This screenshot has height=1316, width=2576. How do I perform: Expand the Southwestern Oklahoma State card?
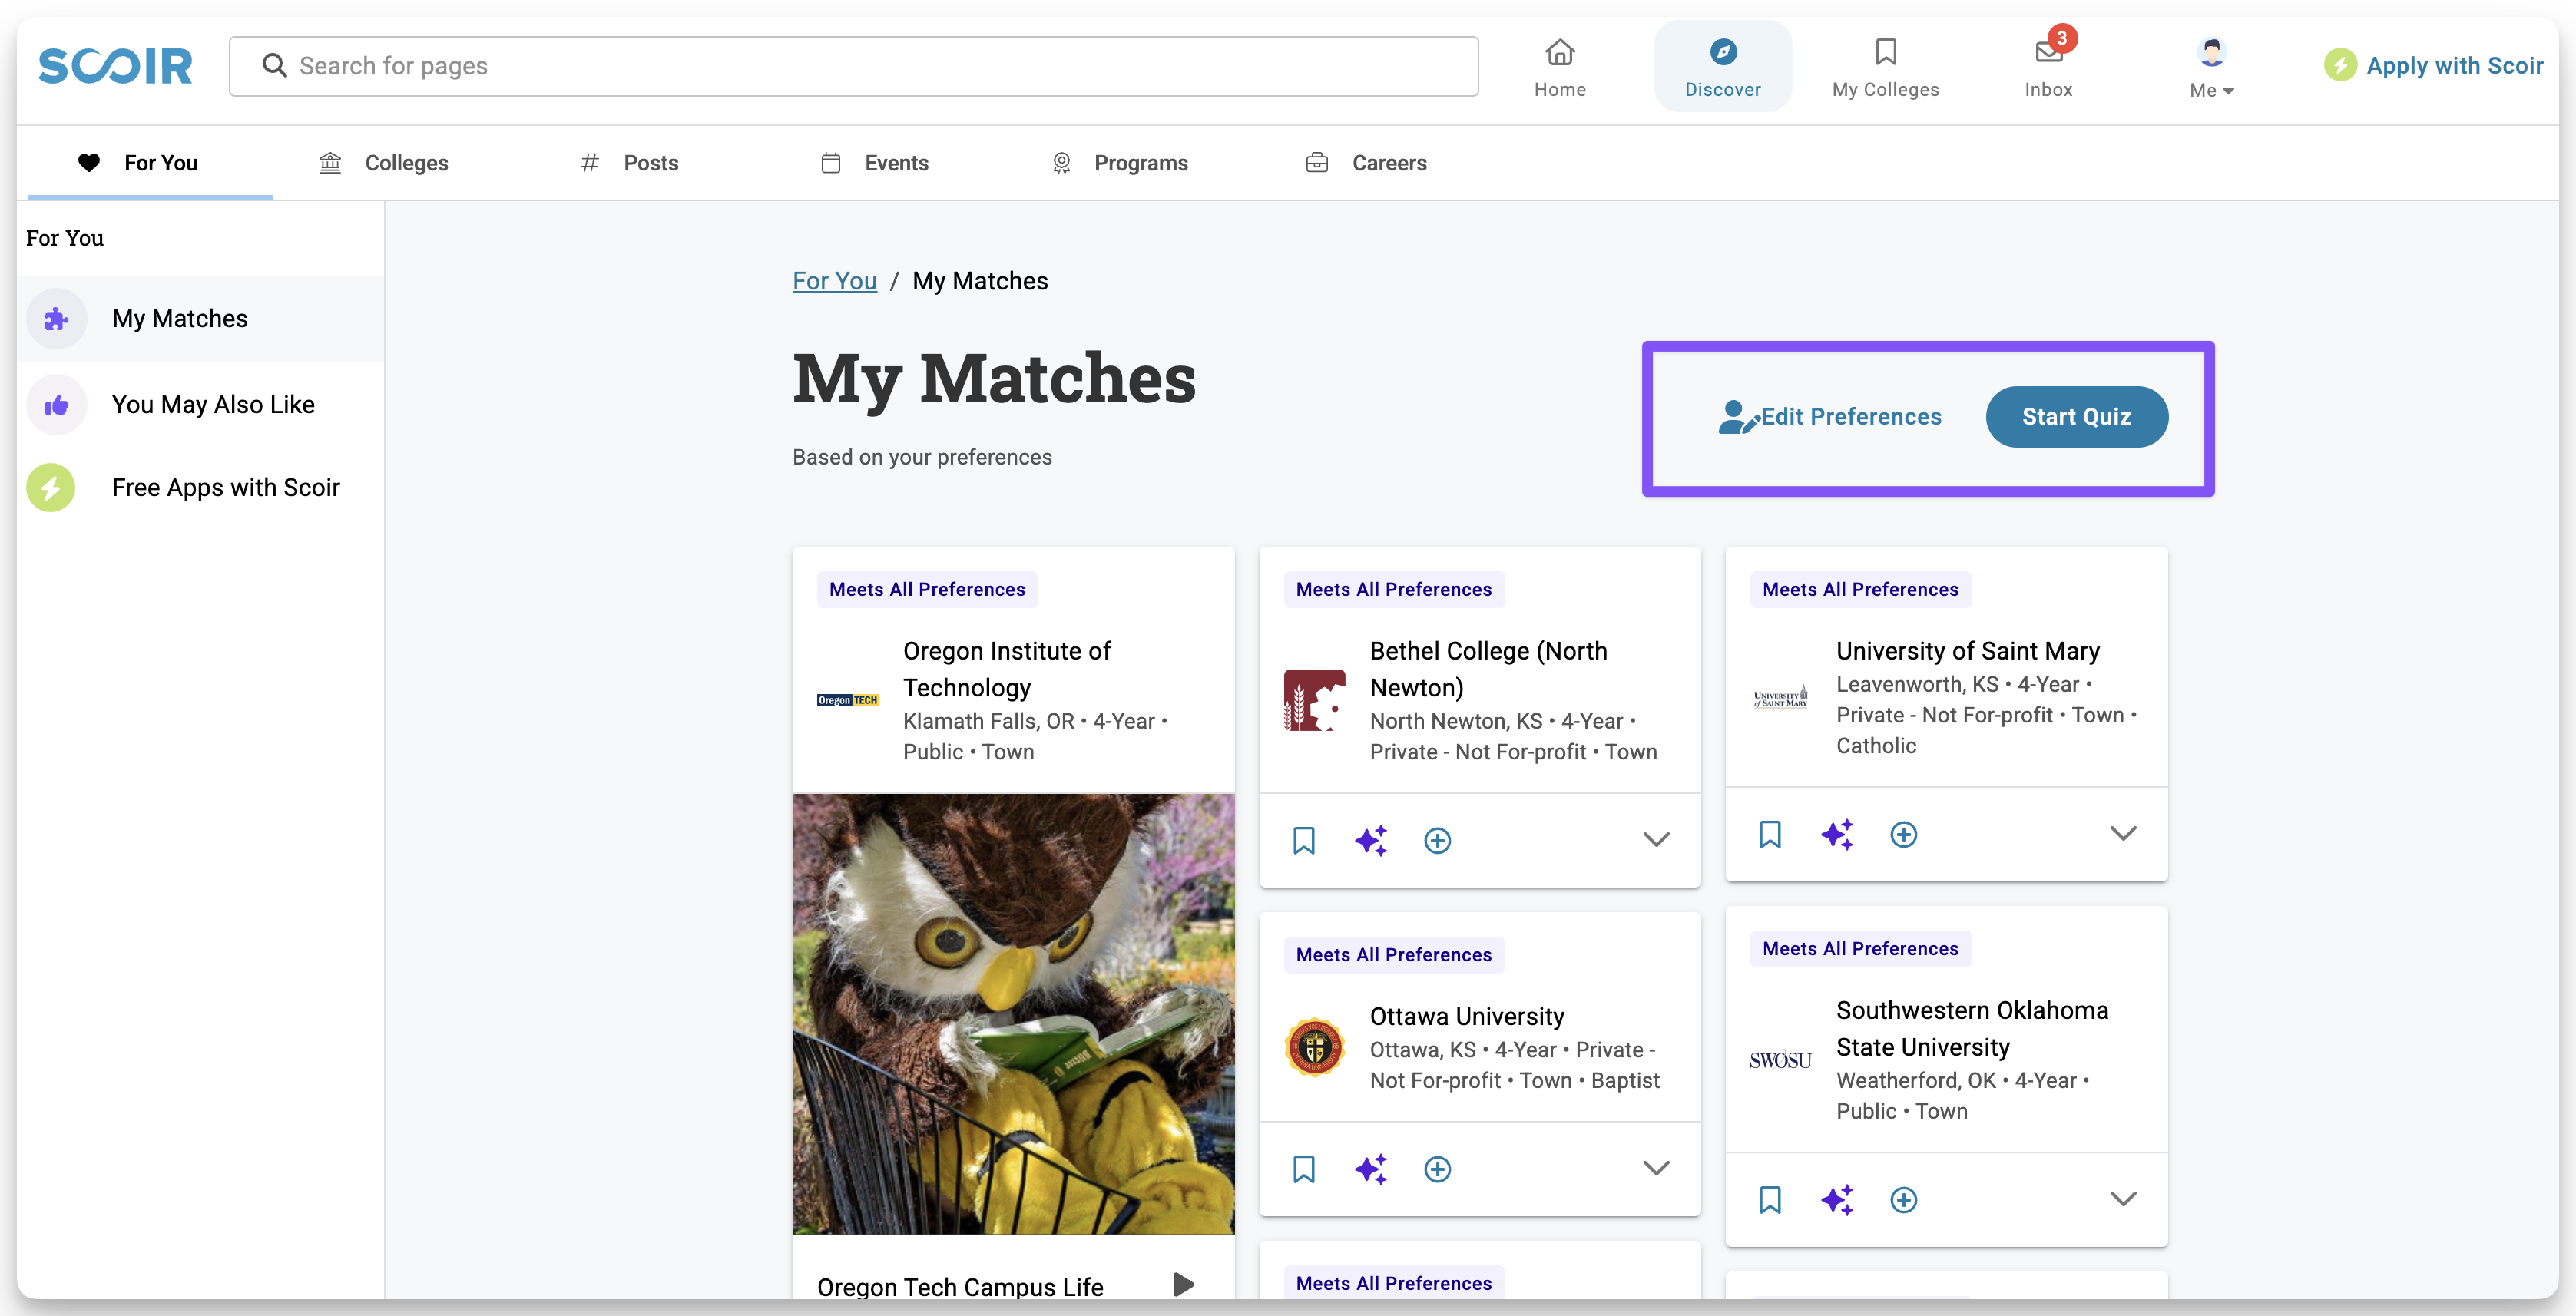tap(2122, 1200)
